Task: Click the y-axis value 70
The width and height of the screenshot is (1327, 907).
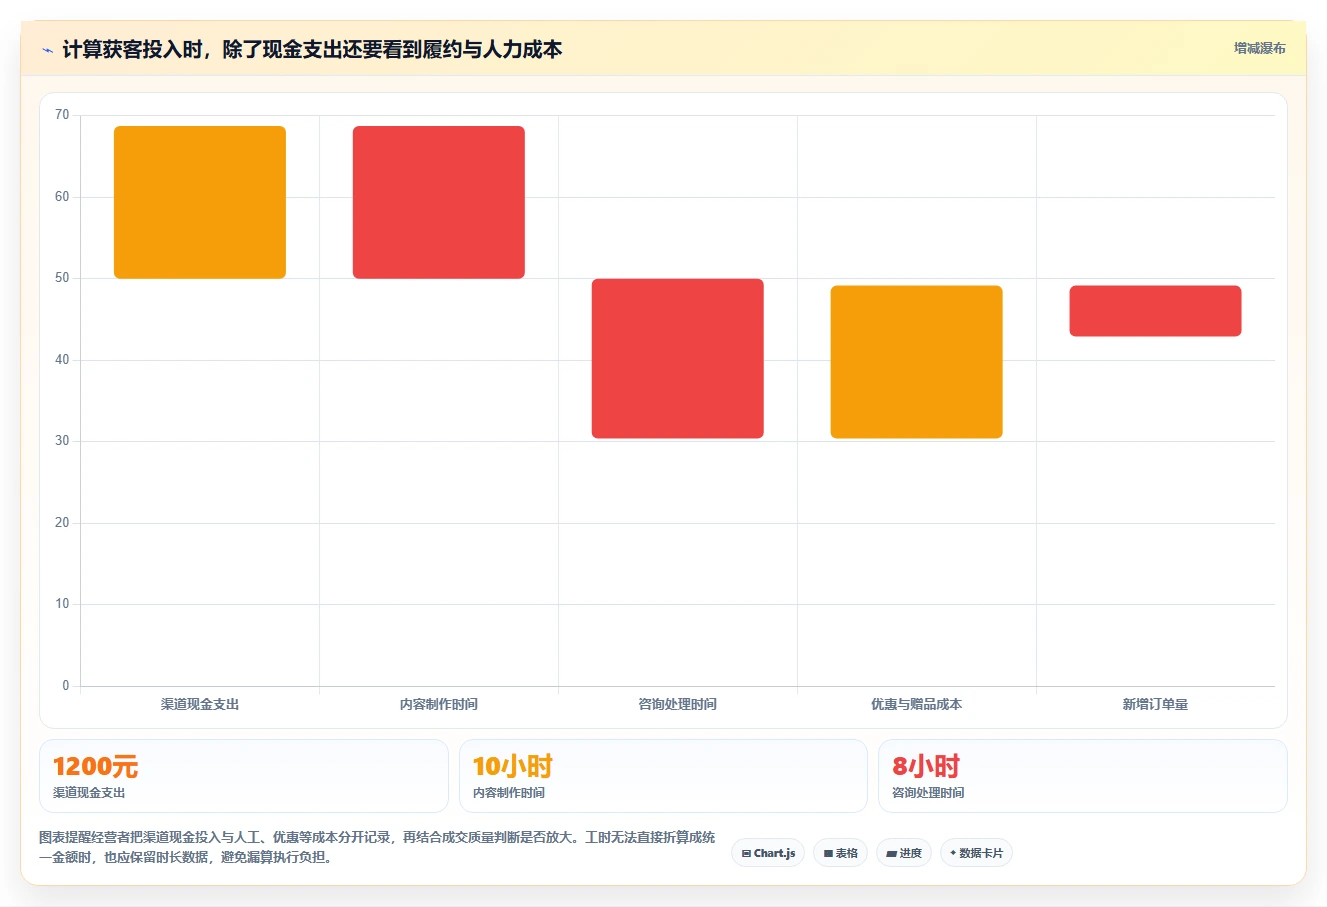Action: click(x=62, y=115)
